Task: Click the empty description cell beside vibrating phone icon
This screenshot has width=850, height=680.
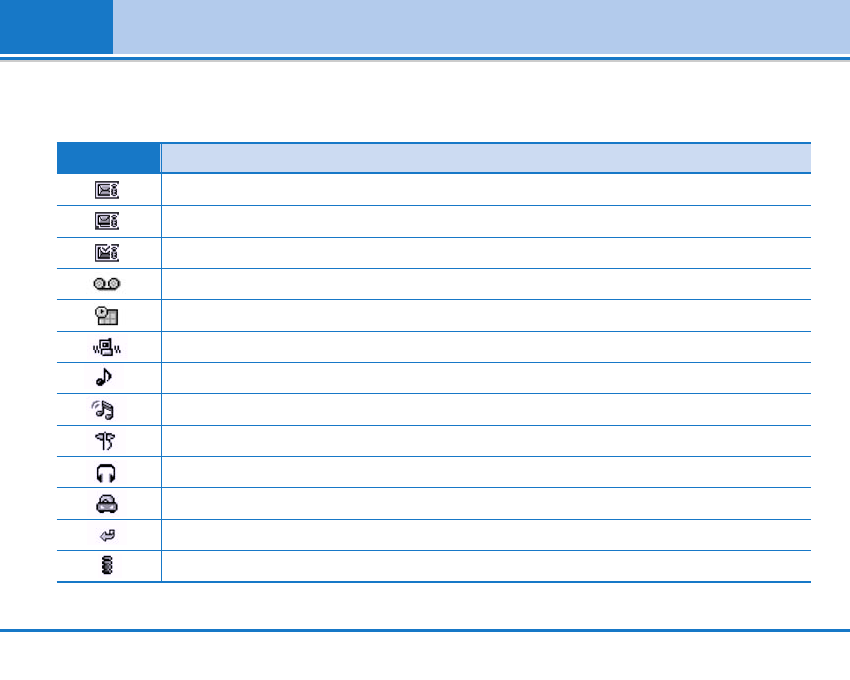Action: coord(485,348)
